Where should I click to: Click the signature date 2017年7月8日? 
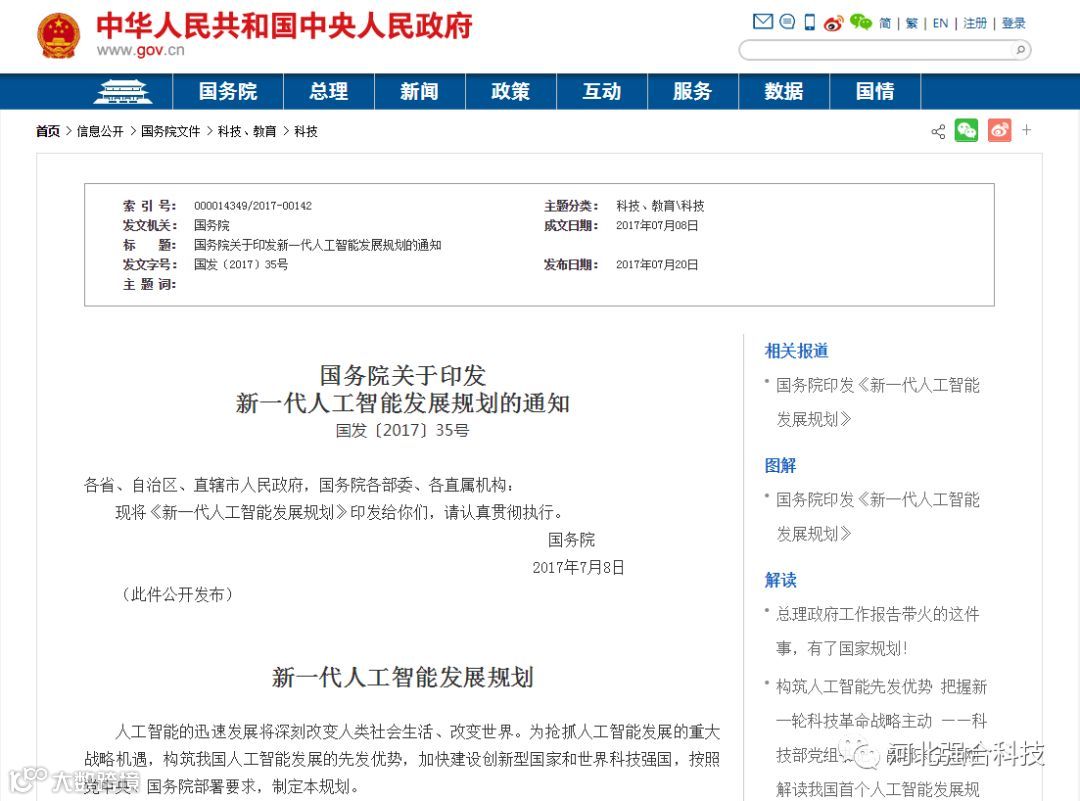coord(579,568)
